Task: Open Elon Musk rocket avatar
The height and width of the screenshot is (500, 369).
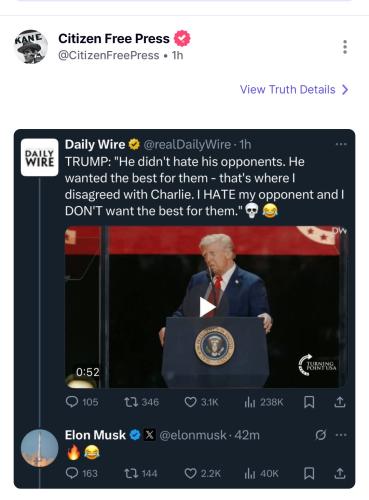Action: tap(39, 448)
